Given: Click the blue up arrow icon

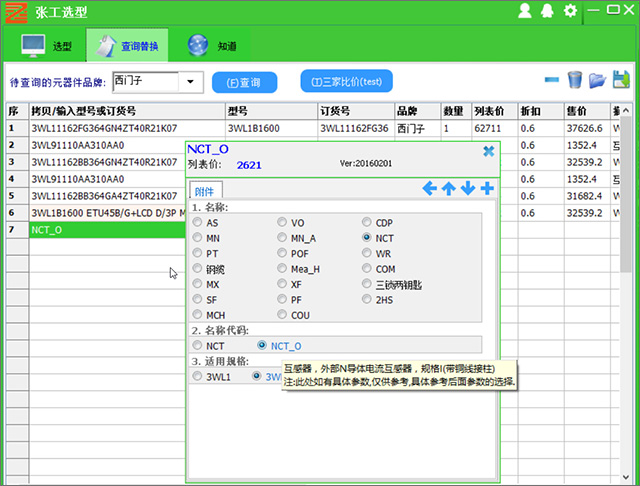Looking at the screenshot, I should point(449,188).
